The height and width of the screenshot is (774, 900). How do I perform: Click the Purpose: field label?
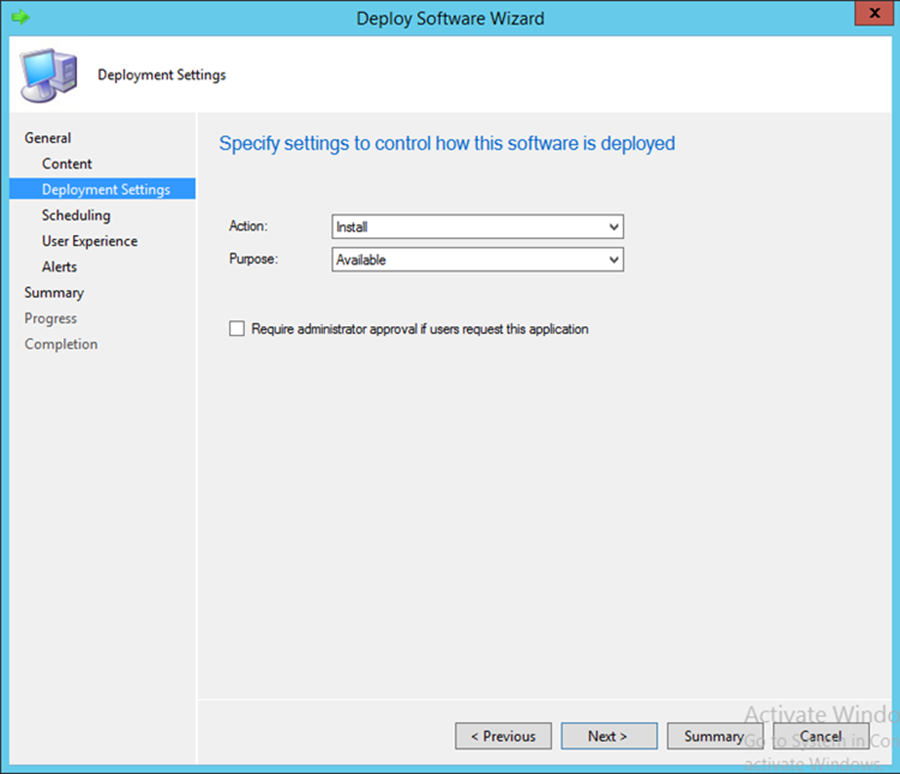click(253, 259)
